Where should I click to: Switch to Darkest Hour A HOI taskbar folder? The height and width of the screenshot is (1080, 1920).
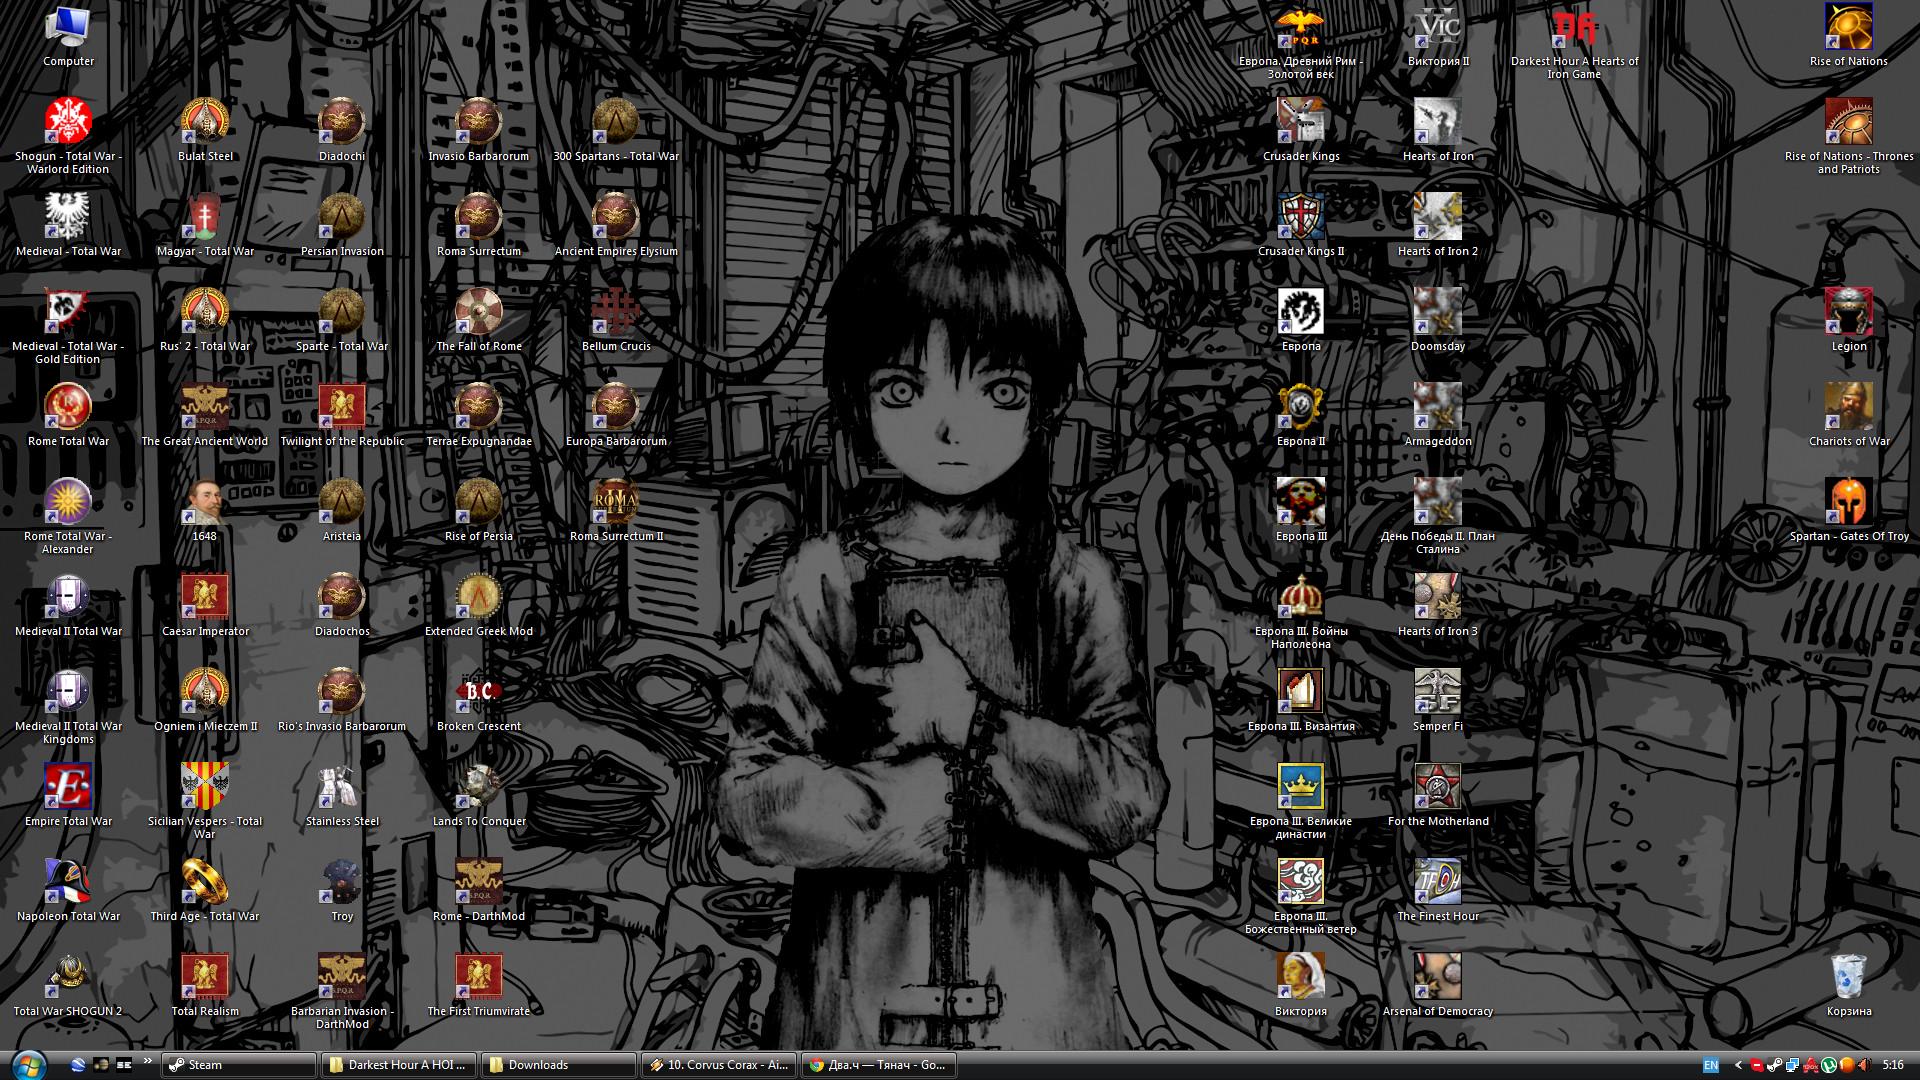[398, 1065]
